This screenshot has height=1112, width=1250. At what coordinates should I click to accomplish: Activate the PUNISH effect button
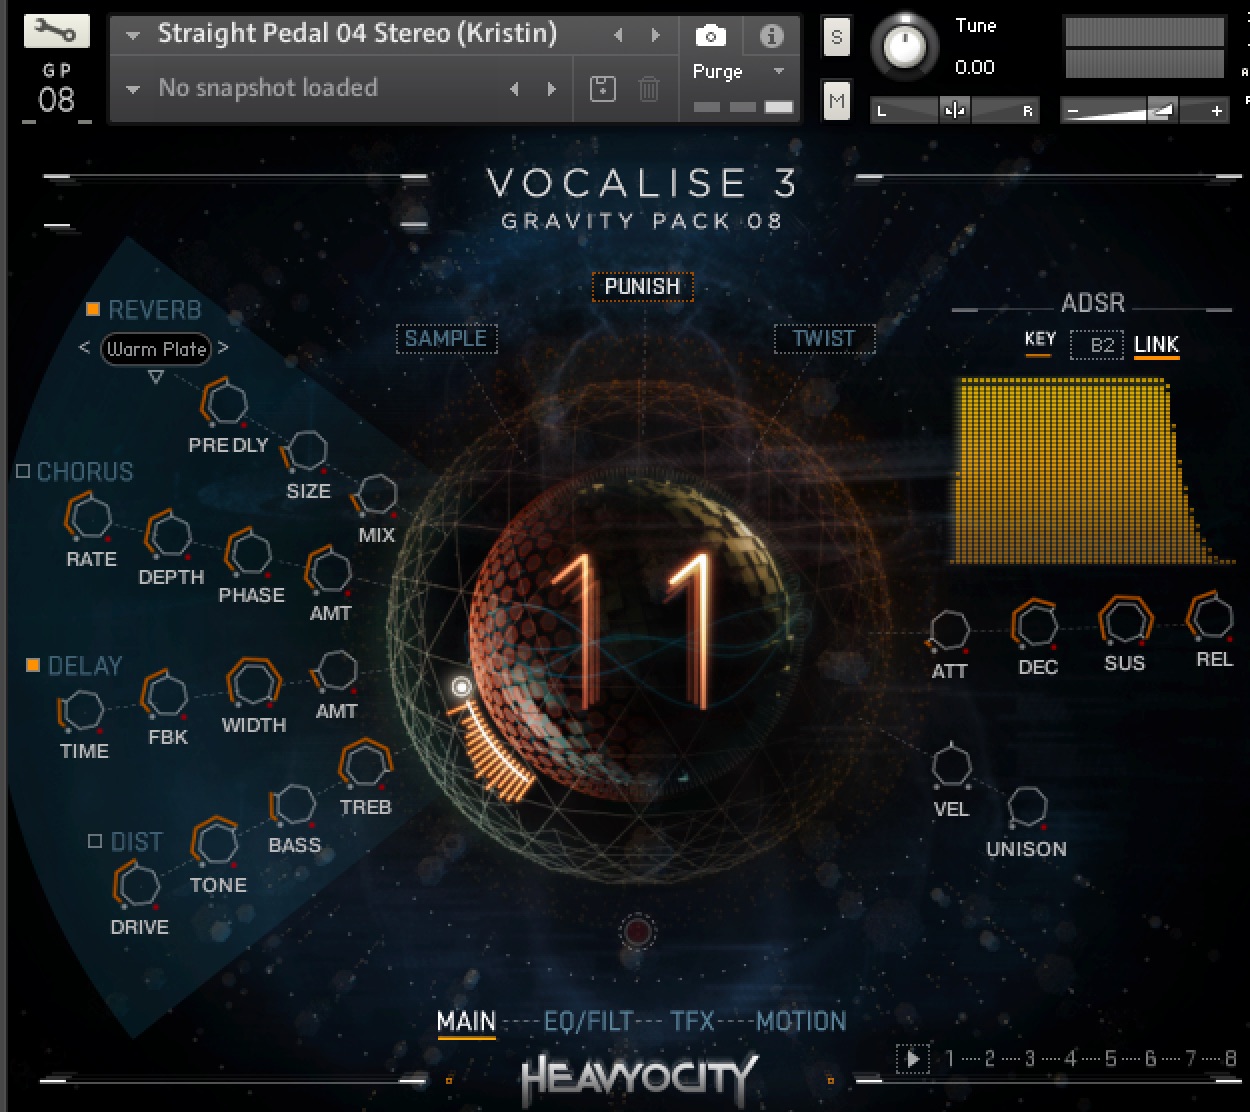(641, 287)
